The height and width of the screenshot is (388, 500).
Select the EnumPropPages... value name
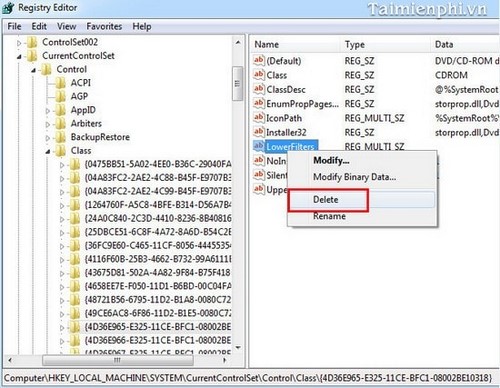[x=302, y=104]
